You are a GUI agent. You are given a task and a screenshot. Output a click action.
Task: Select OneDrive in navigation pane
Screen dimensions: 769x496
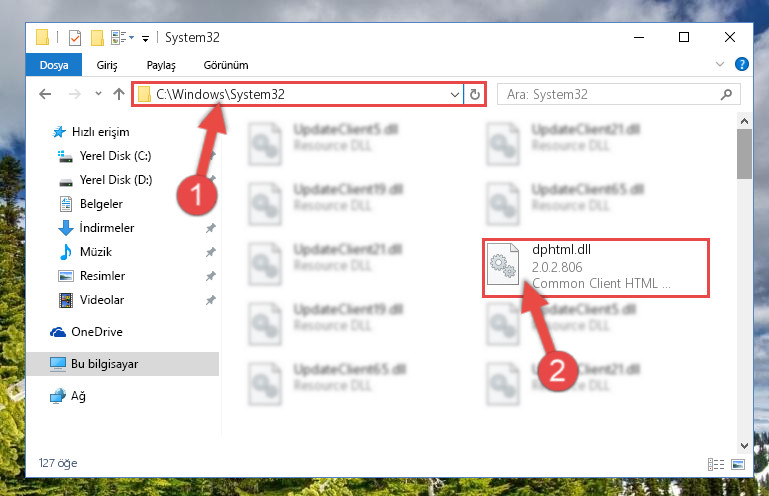(x=97, y=332)
